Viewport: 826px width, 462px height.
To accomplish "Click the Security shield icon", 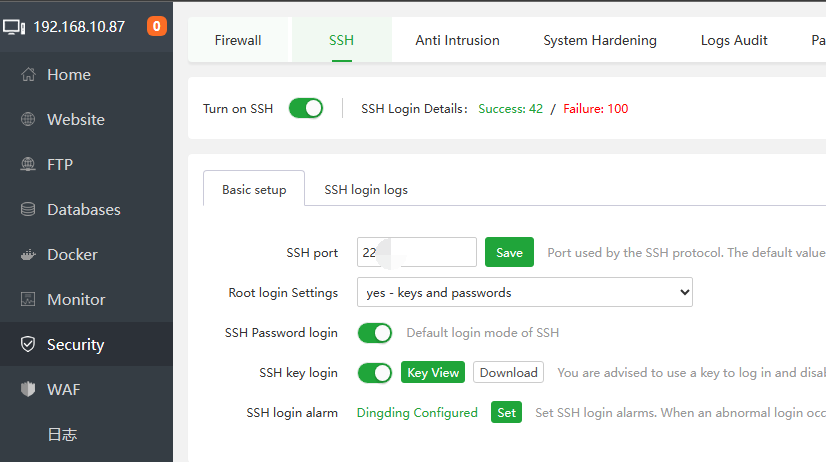I will point(28,345).
